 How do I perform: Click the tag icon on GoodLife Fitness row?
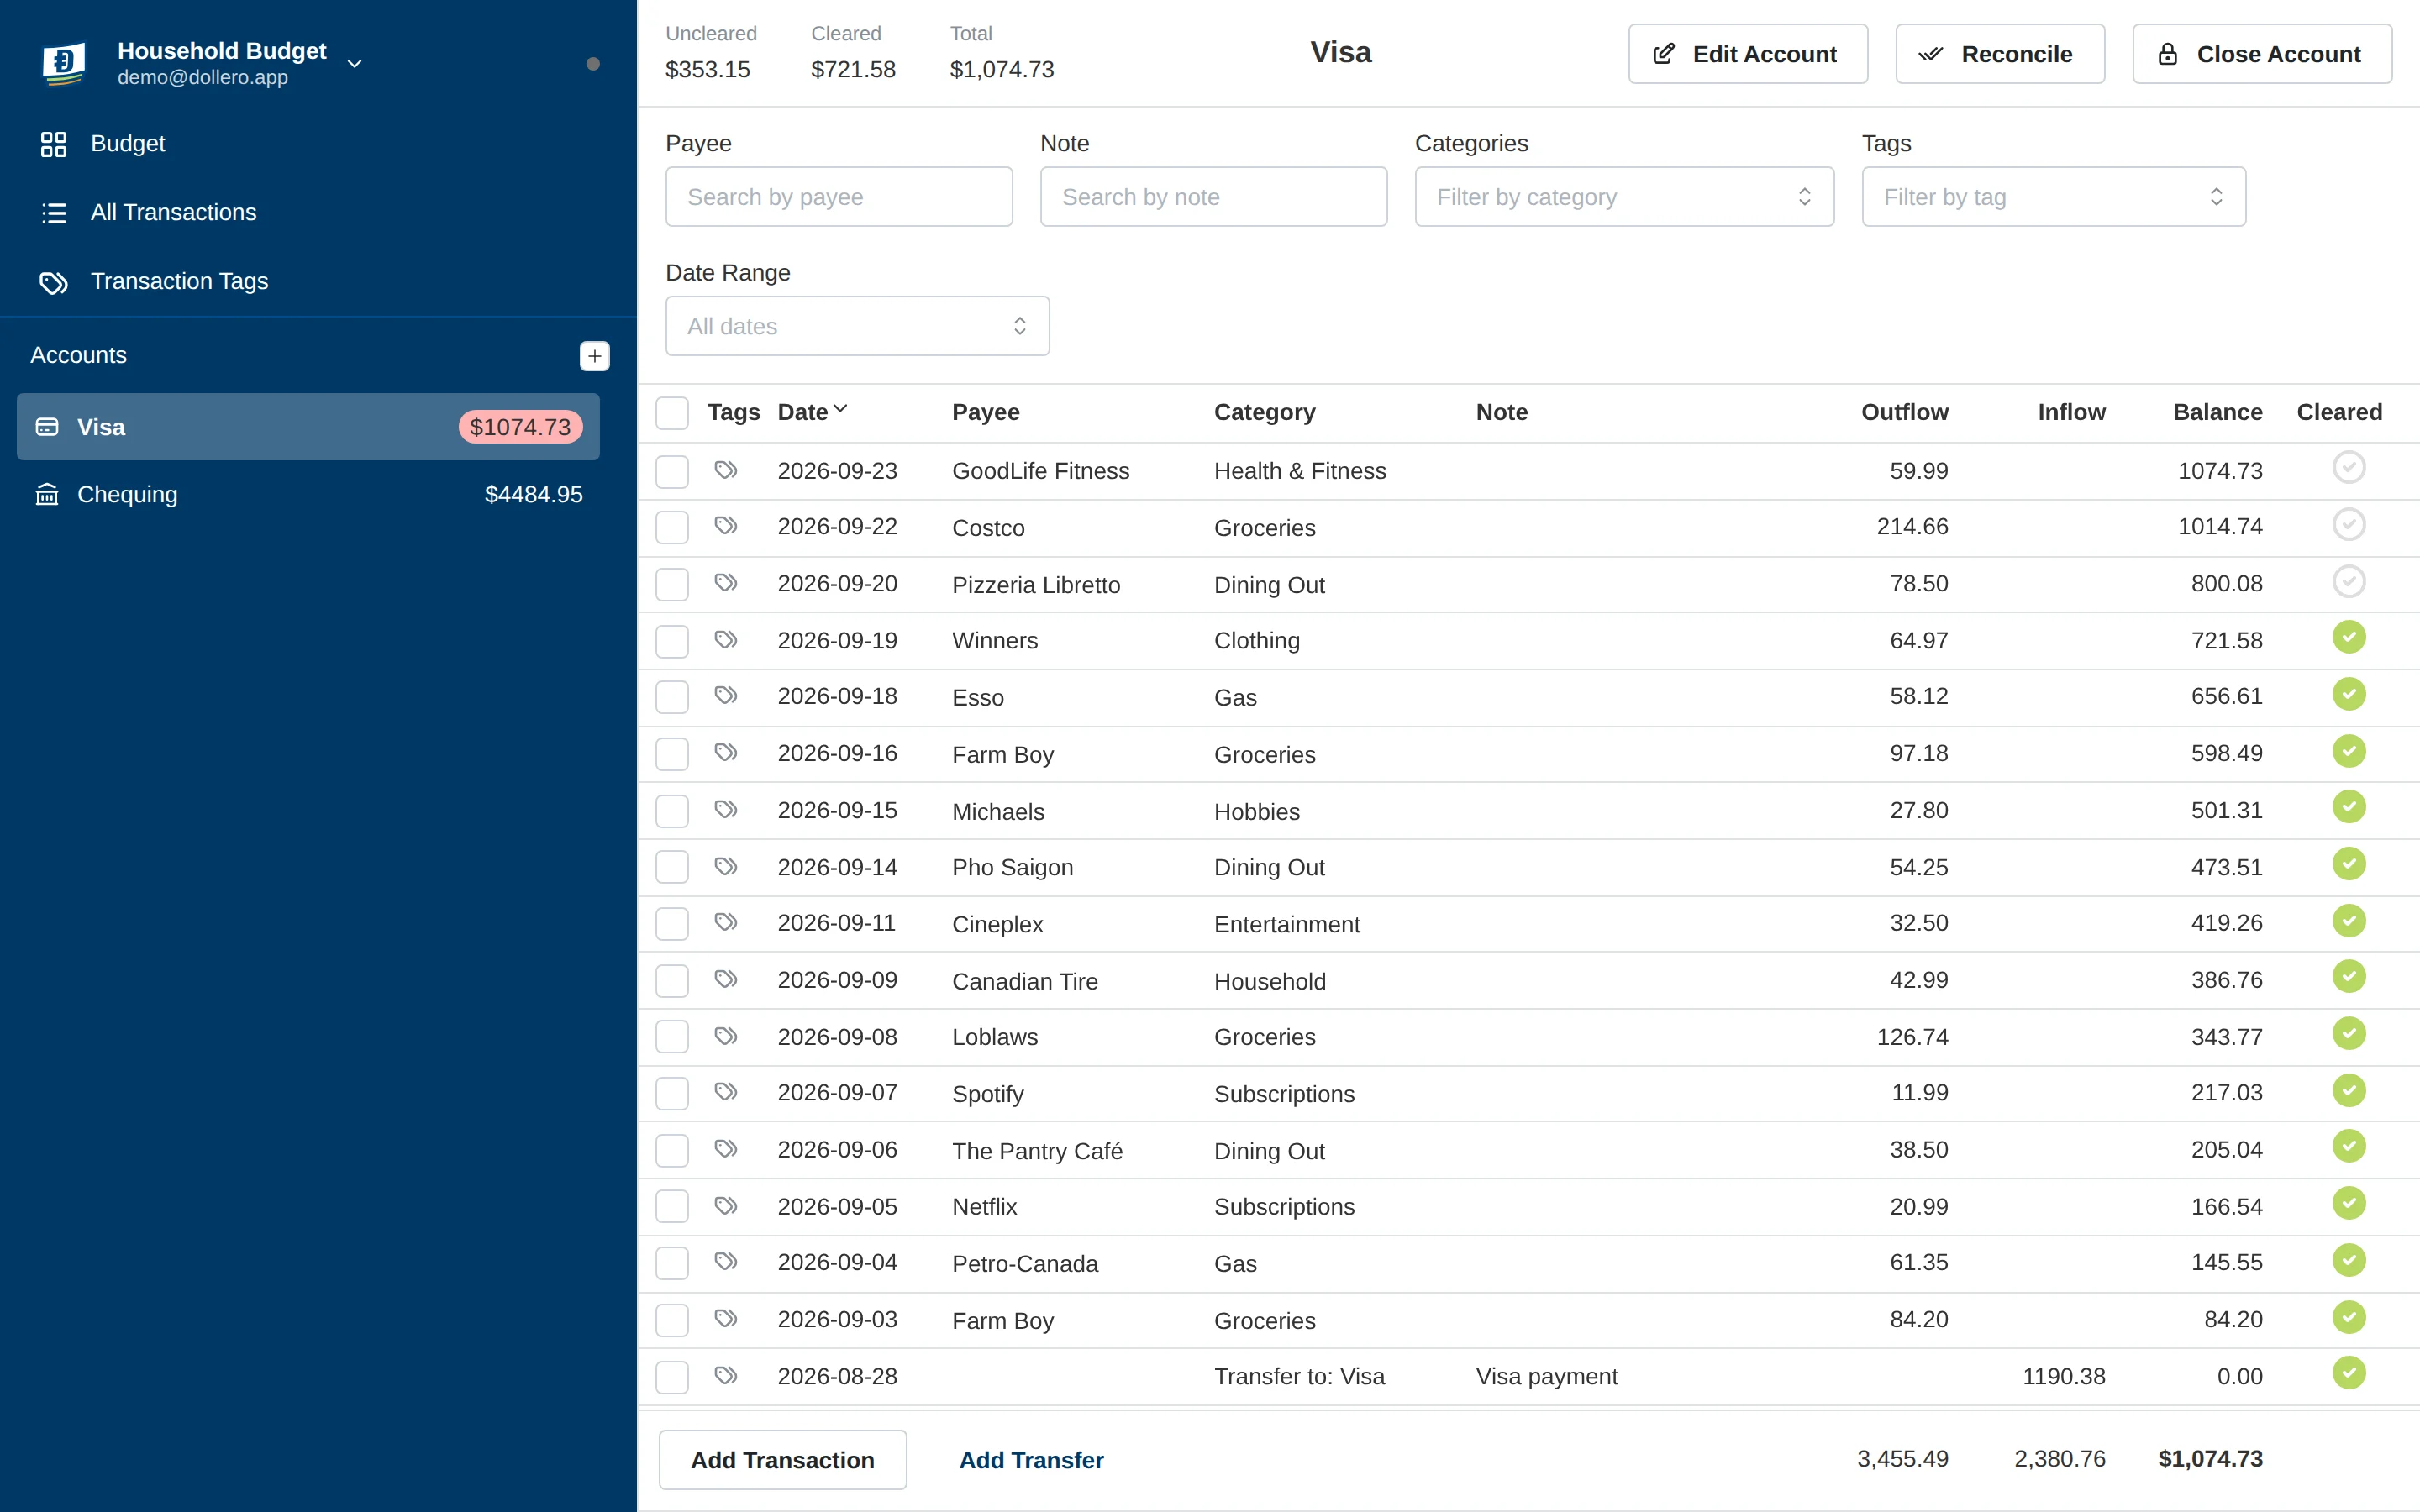pyautogui.click(x=726, y=469)
